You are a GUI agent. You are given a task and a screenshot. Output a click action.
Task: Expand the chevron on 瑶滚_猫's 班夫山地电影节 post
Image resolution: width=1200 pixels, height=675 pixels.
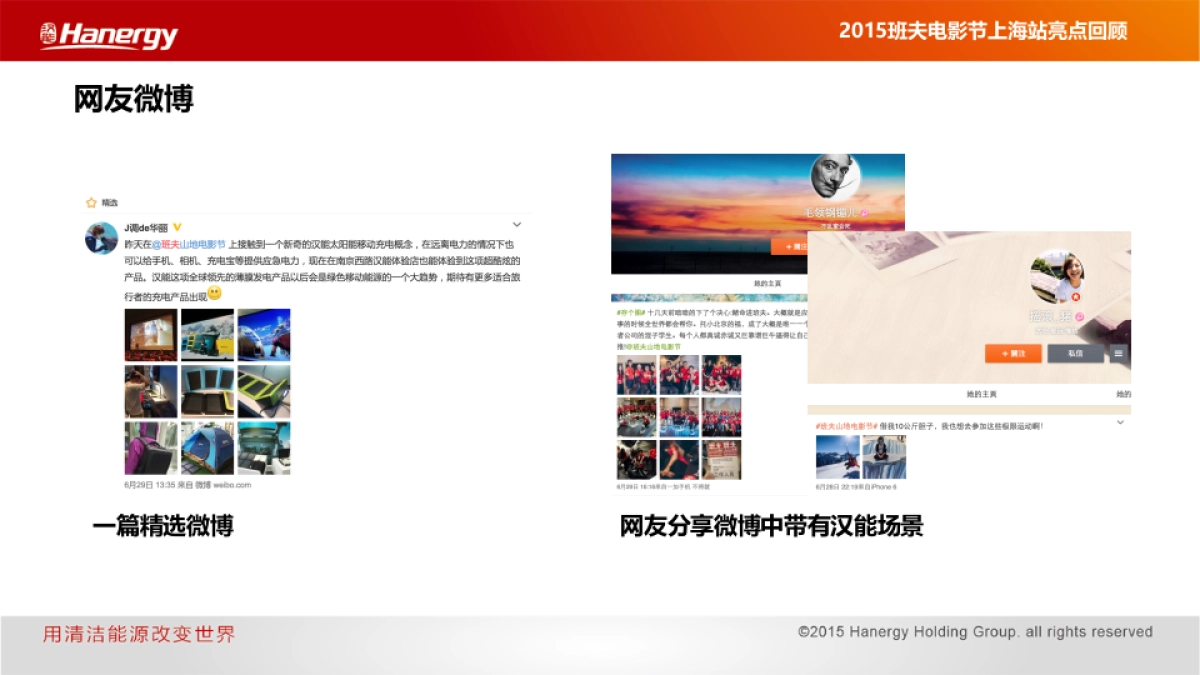[x=1118, y=422]
